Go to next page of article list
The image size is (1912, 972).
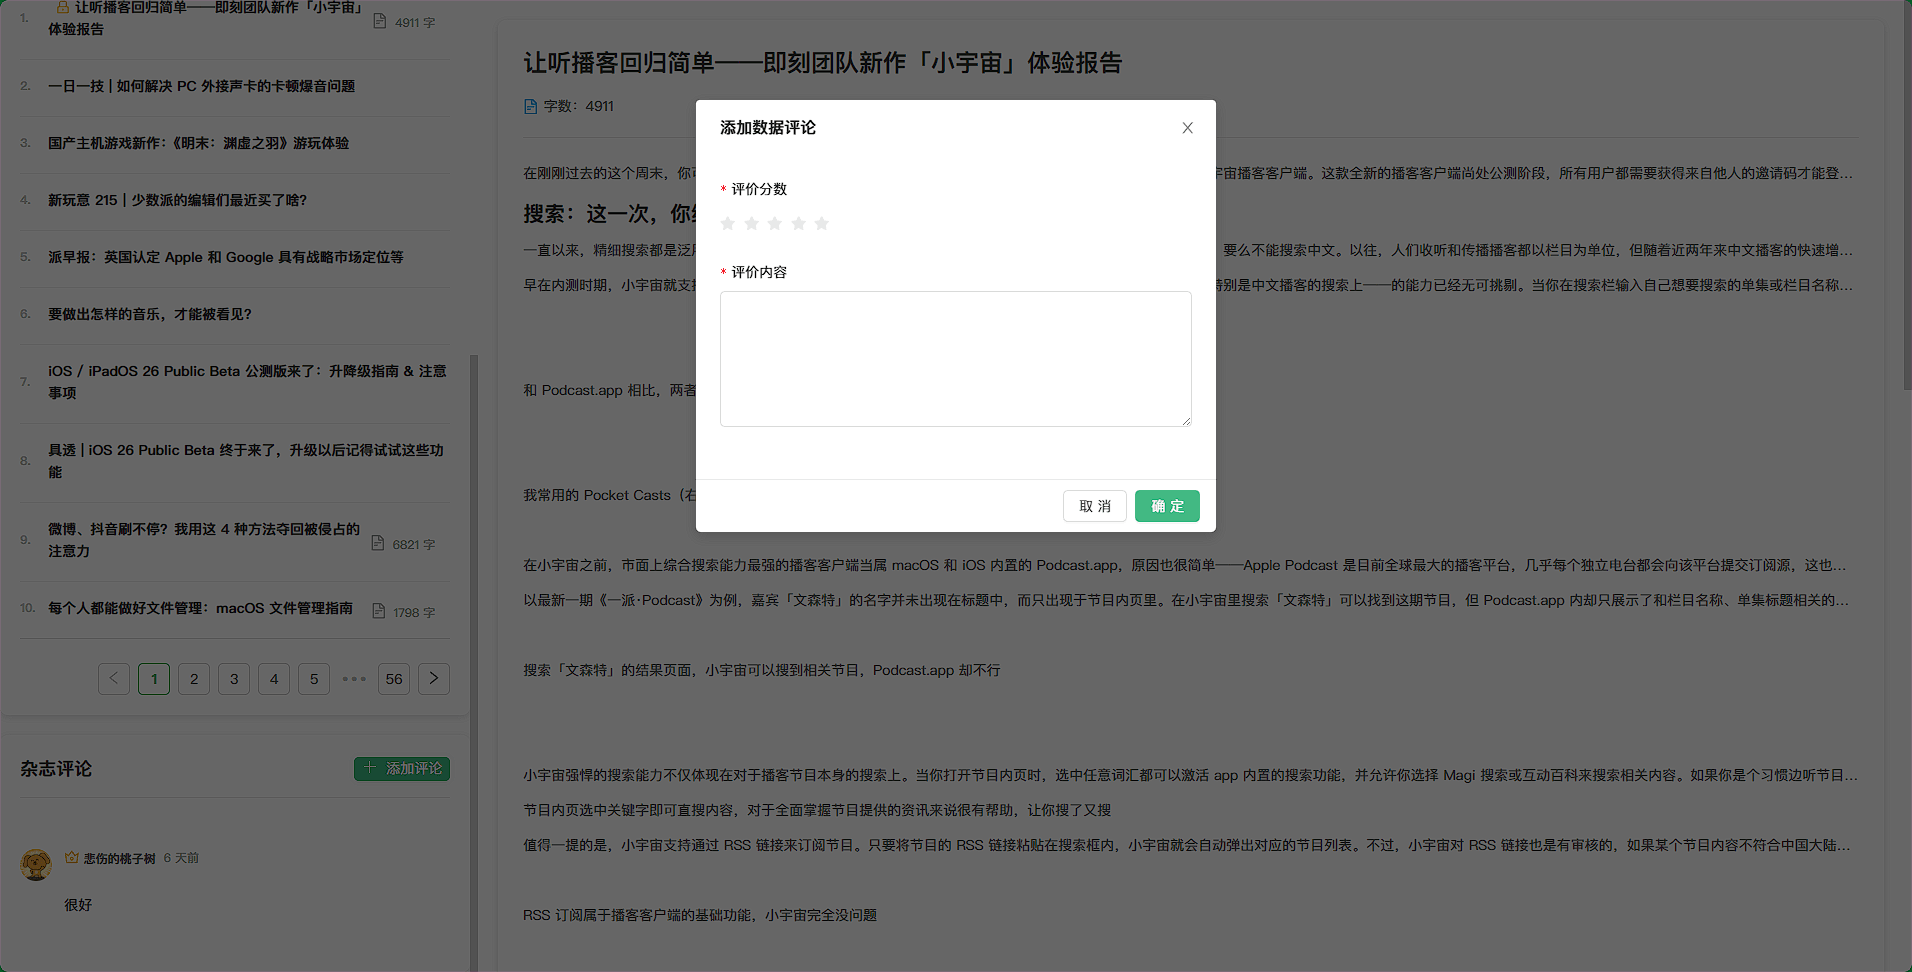434,679
